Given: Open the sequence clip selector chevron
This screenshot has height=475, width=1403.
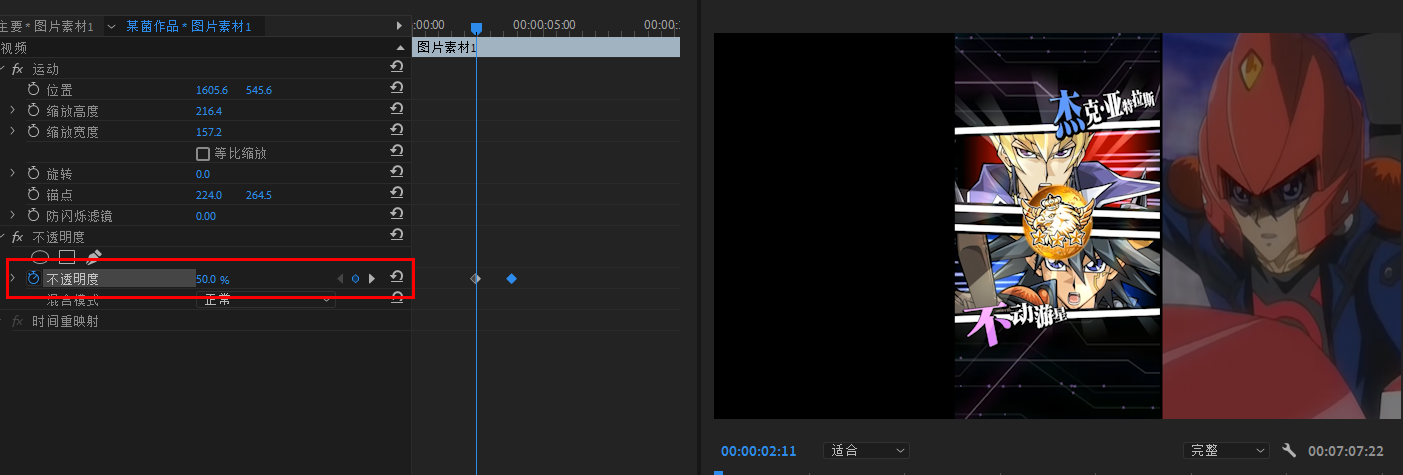Looking at the screenshot, I should [111, 26].
